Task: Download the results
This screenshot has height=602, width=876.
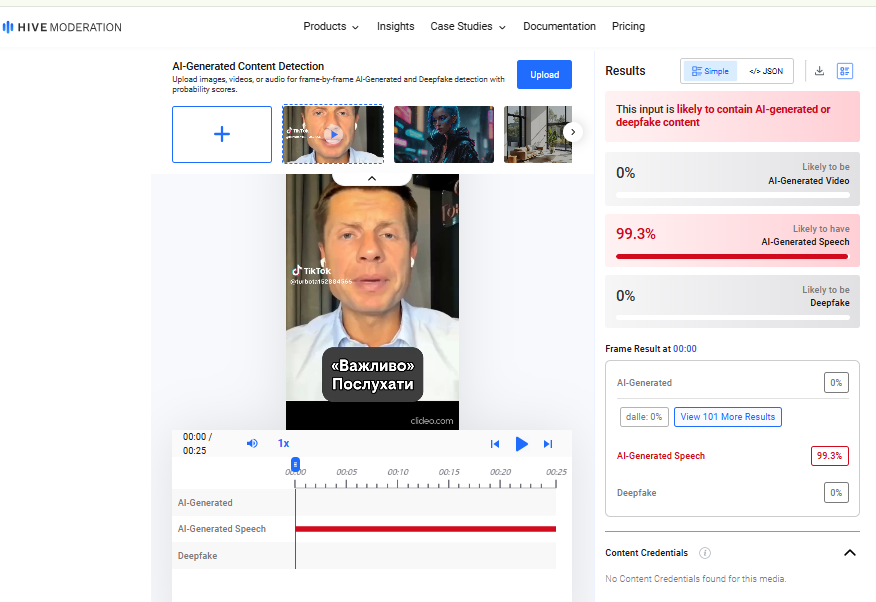Action: click(x=820, y=70)
